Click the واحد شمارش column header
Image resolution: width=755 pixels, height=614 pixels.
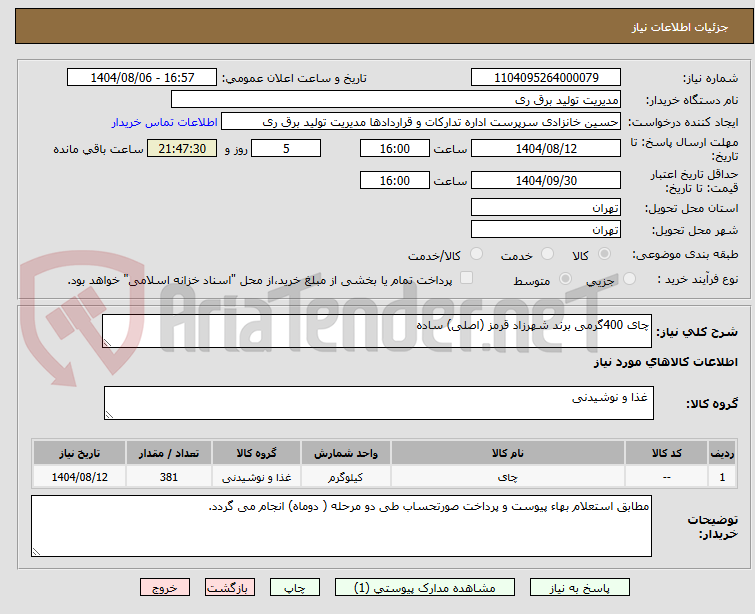(346, 453)
